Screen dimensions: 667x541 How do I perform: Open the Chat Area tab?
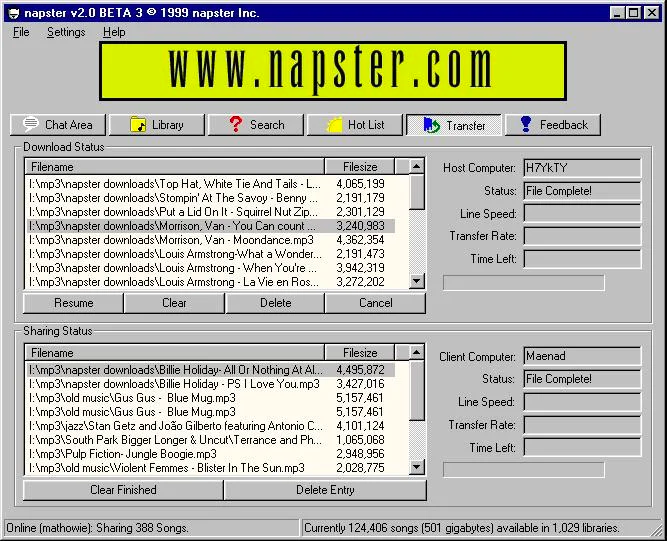point(58,125)
